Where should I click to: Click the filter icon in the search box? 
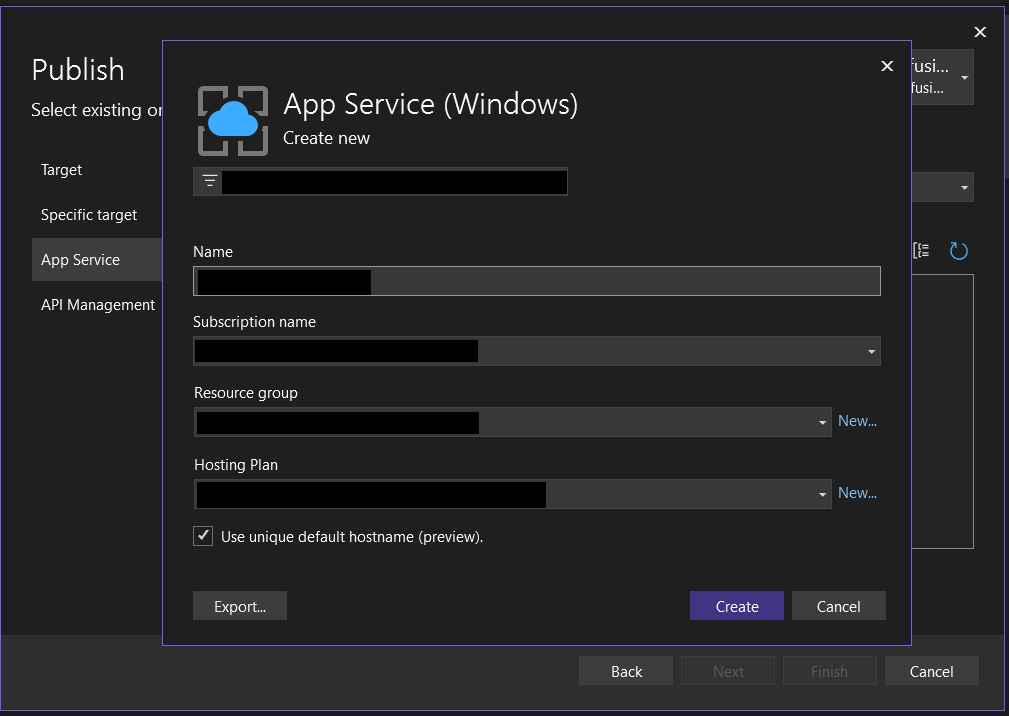coord(207,181)
